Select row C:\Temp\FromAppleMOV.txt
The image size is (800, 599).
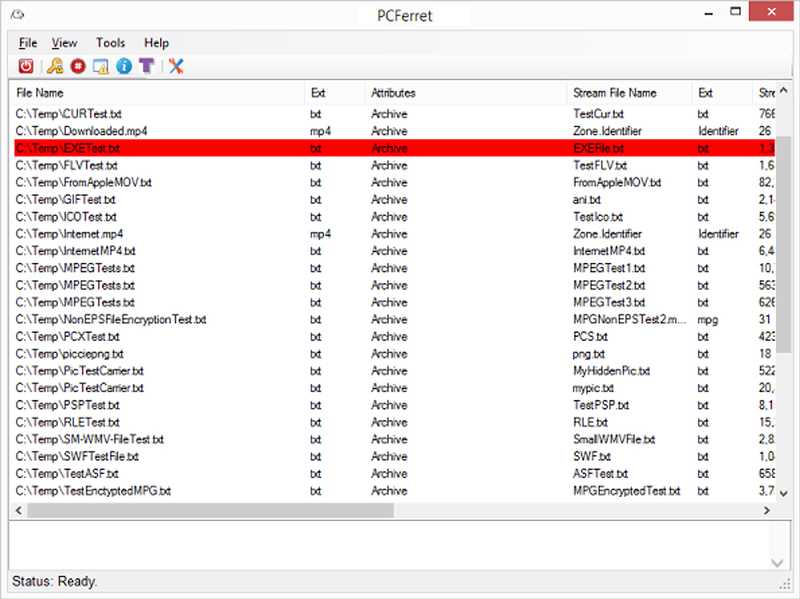(x=394, y=183)
